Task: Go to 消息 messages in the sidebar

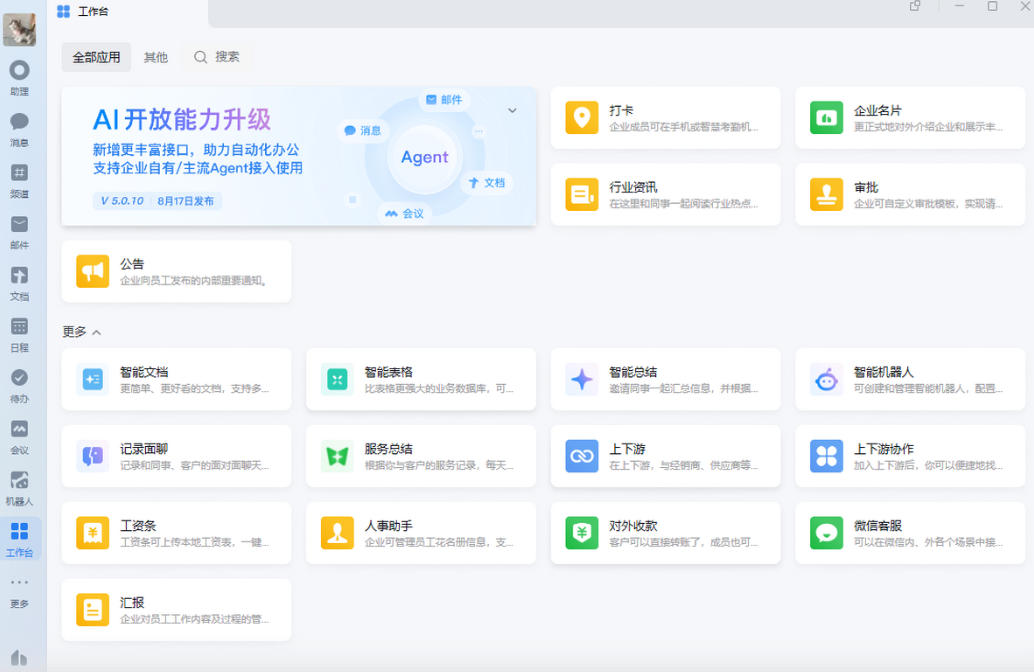Action: [19, 129]
